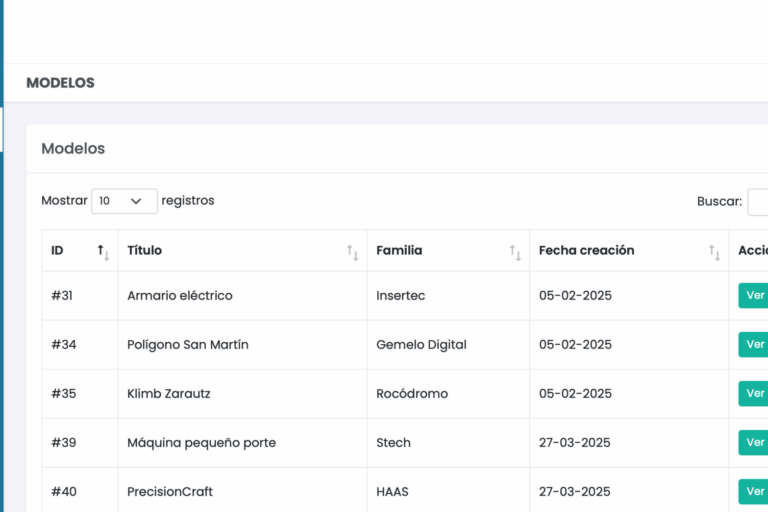This screenshot has height=512, width=768.
Task: Open the Mostrar registros count dropdown
Action: [124, 201]
